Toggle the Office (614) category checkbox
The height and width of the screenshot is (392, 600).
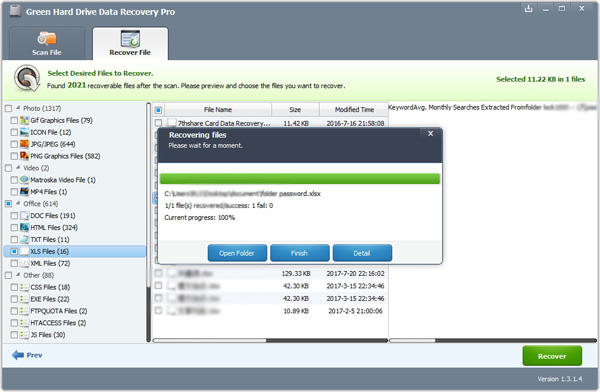click(8, 204)
